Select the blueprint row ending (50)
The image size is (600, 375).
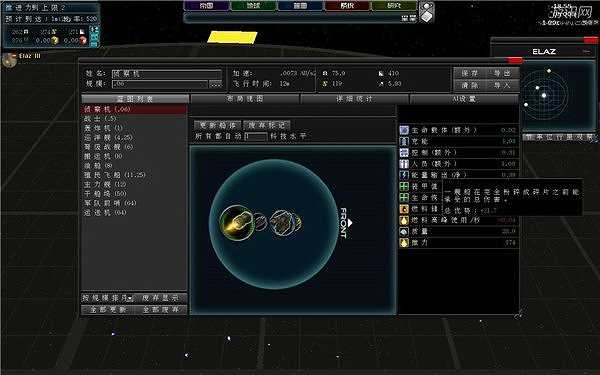click(x=134, y=194)
